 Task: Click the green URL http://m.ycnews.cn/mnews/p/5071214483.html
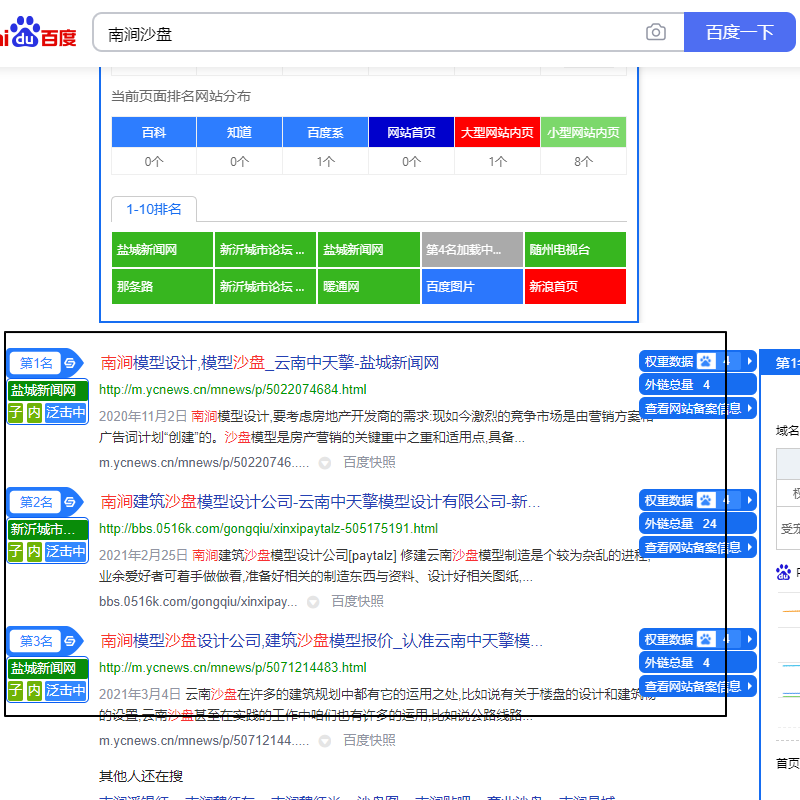click(x=233, y=668)
